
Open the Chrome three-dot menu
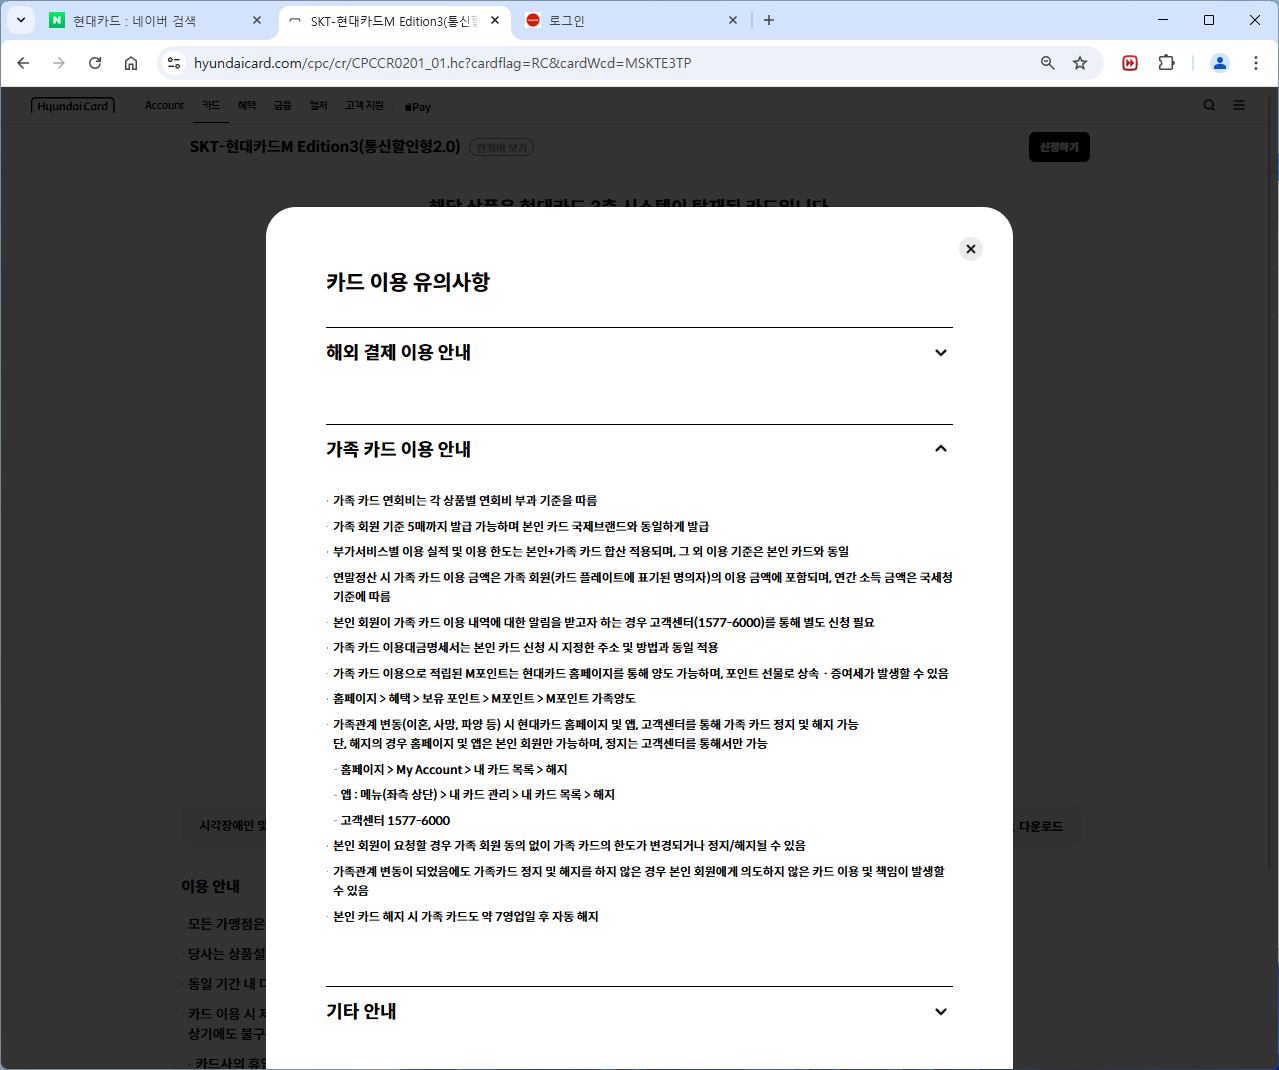click(x=1256, y=63)
